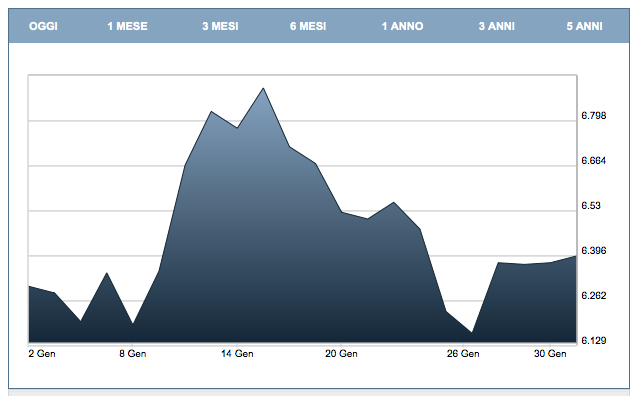Show the 6 MESI chart period
Image resolution: width=637 pixels, height=396 pixels.
308,26
